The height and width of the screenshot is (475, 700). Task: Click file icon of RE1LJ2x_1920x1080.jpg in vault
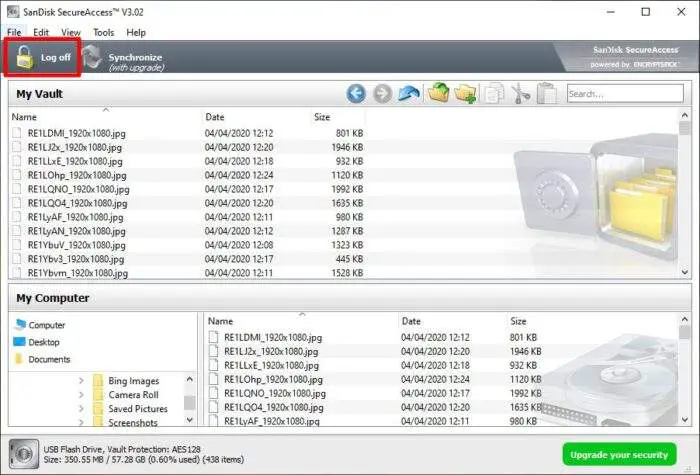[x=17, y=147]
